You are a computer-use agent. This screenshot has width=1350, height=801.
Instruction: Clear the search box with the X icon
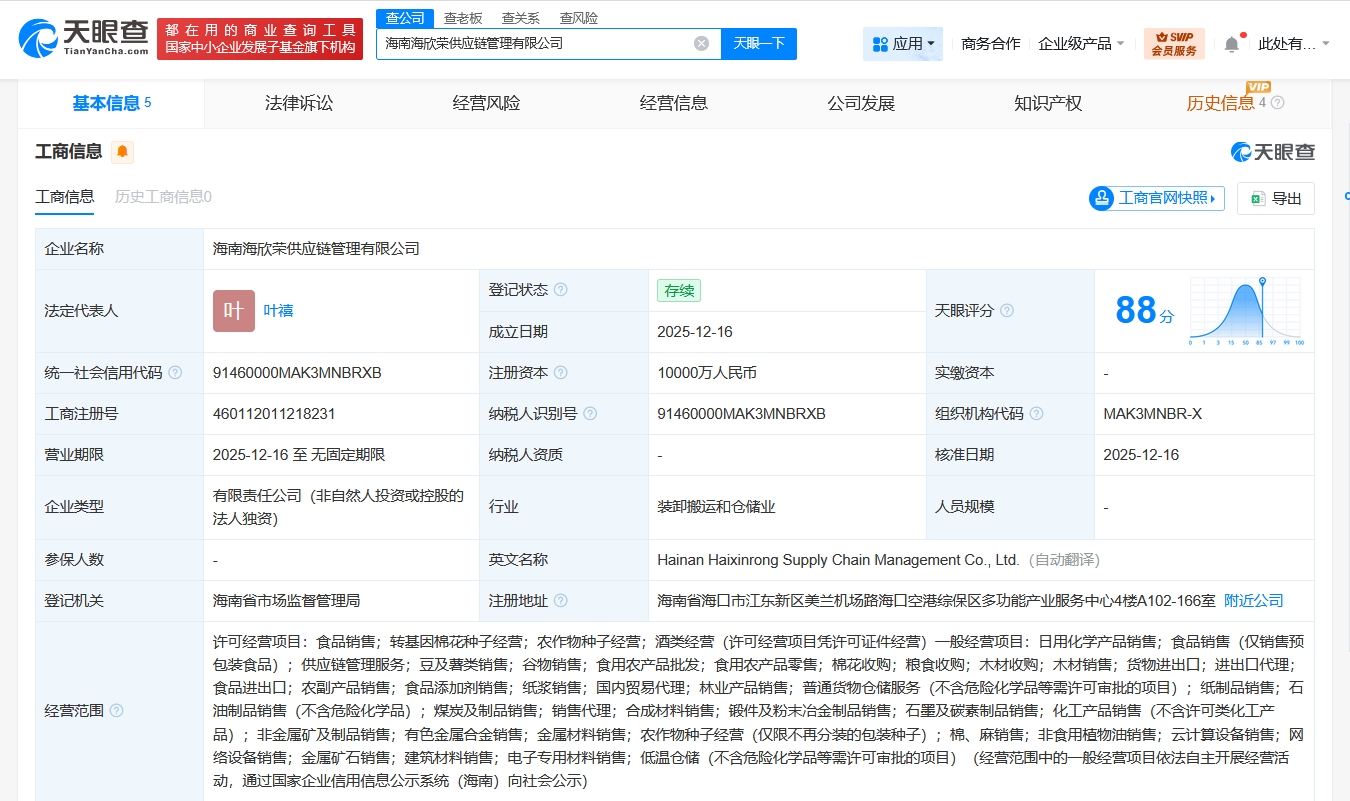click(x=701, y=43)
